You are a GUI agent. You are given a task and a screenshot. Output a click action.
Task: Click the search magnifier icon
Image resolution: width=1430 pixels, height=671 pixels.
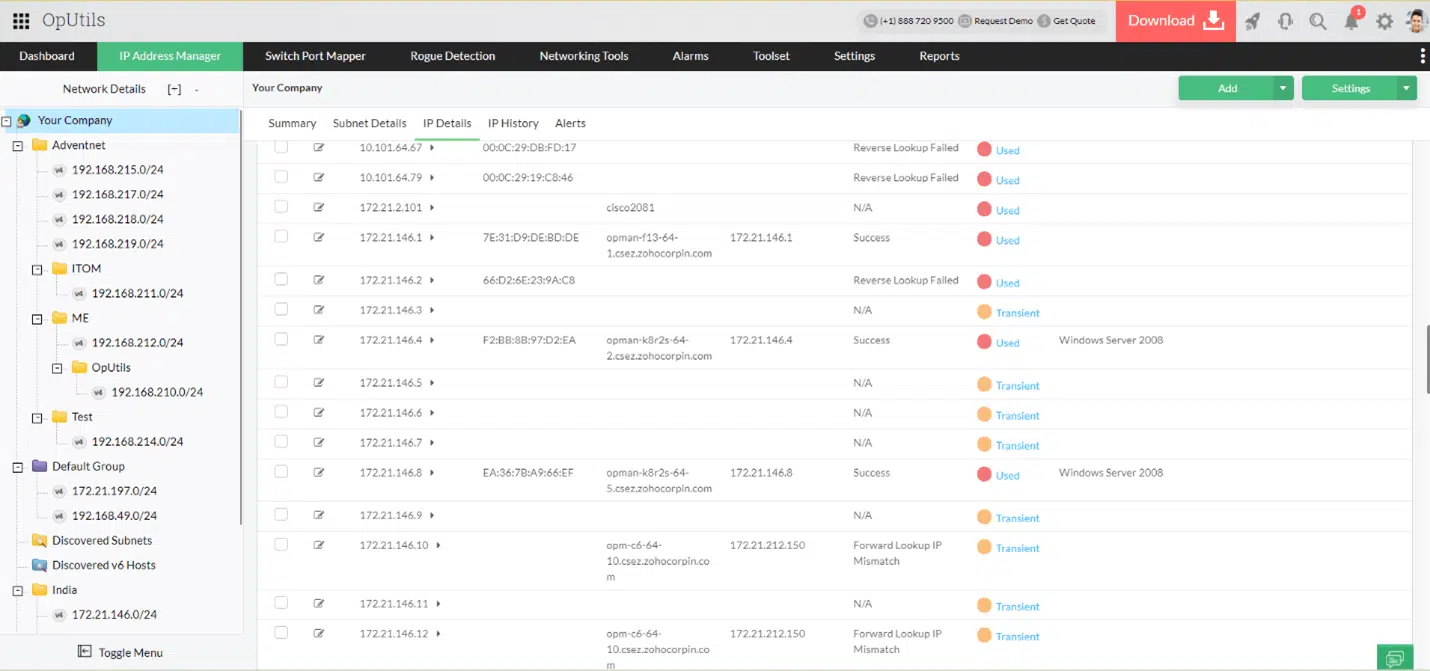pos(1318,21)
